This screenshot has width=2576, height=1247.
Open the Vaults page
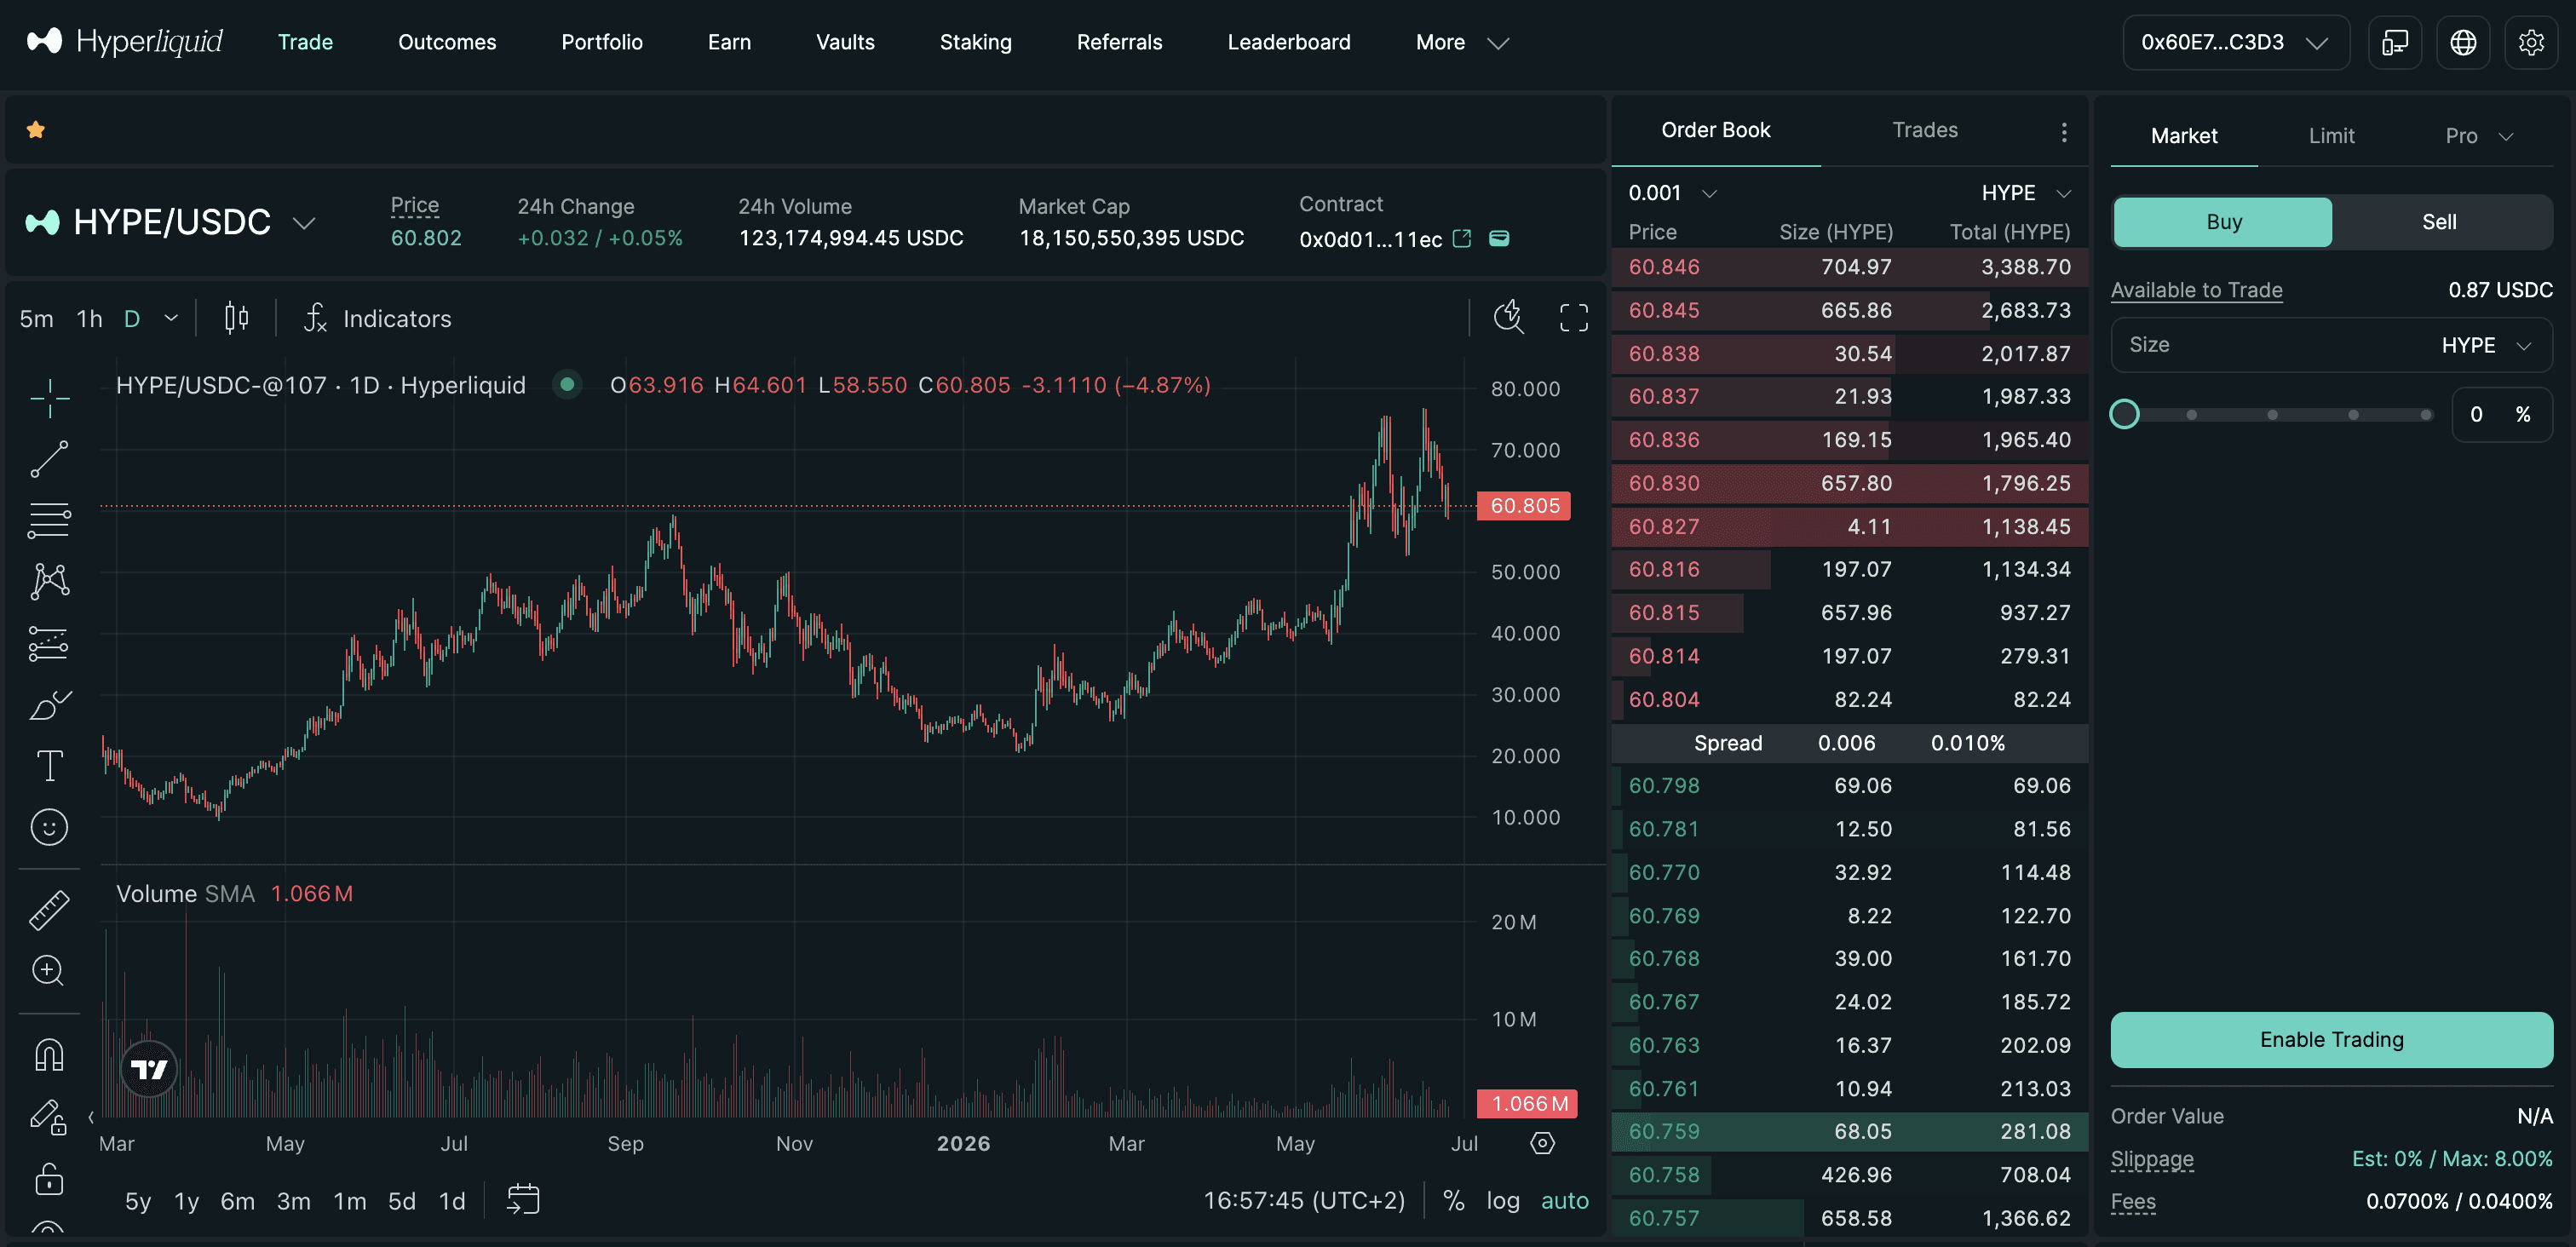[845, 42]
